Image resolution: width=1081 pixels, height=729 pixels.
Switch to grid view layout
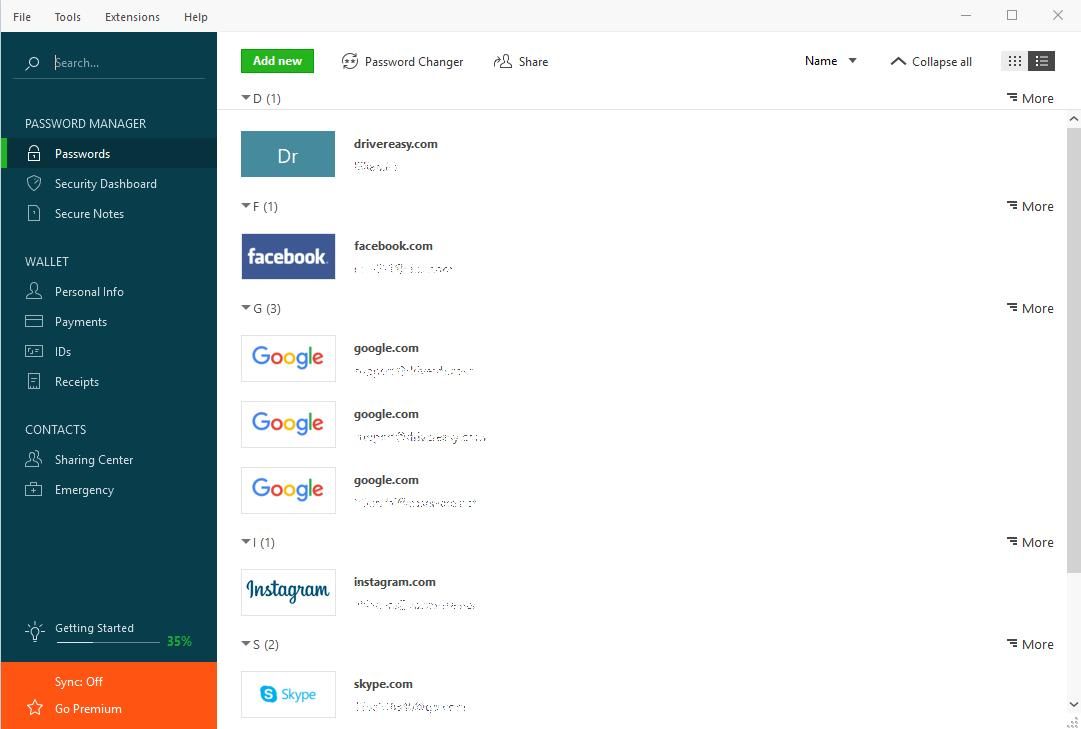click(1014, 61)
